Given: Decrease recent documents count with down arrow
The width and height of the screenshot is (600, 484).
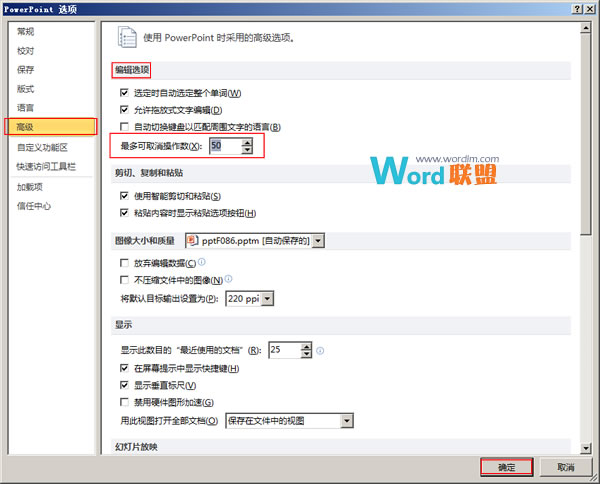Looking at the screenshot, I should pos(307,354).
